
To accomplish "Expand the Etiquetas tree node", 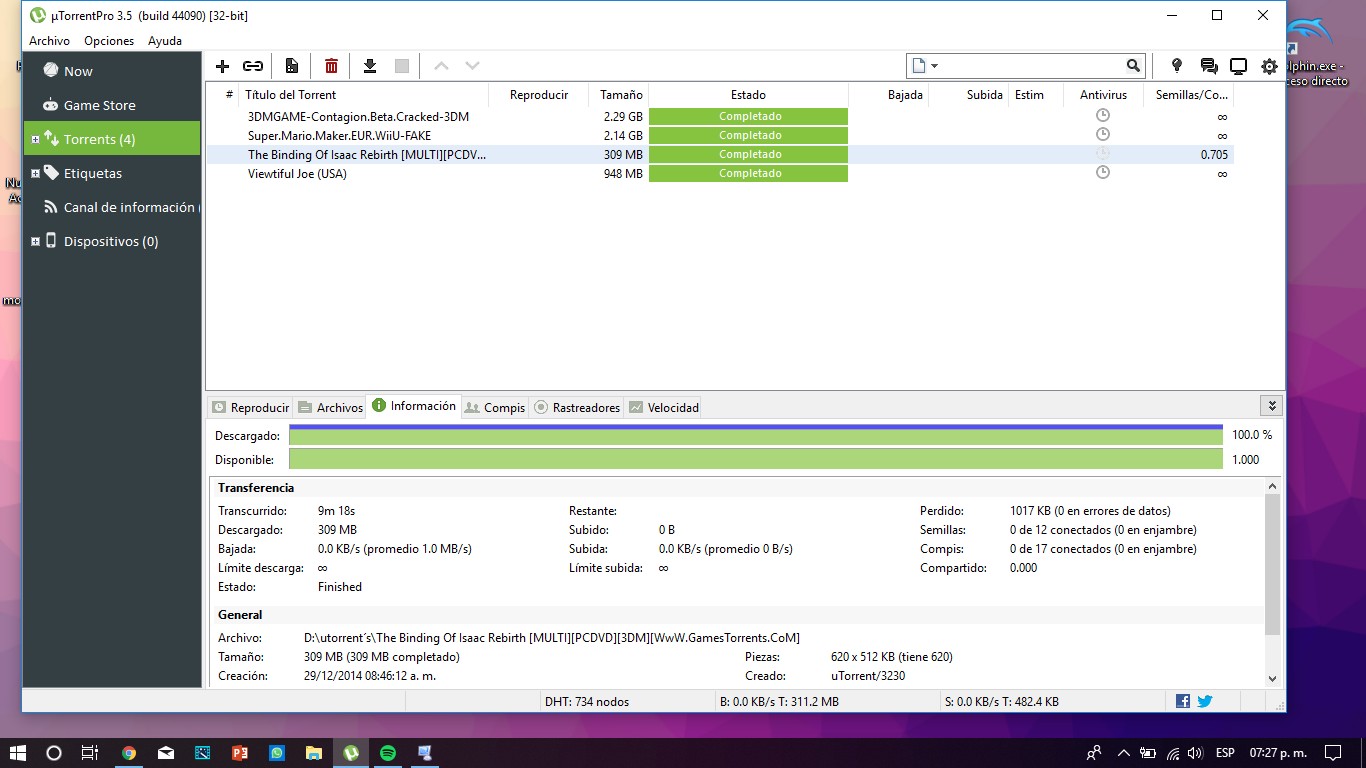I will [x=35, y=173].
